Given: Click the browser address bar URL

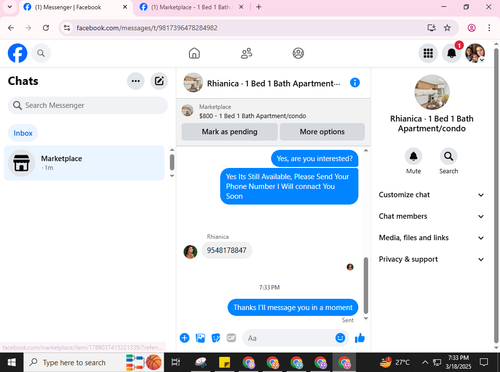Looking at the screenshot, I should (147, 28).
